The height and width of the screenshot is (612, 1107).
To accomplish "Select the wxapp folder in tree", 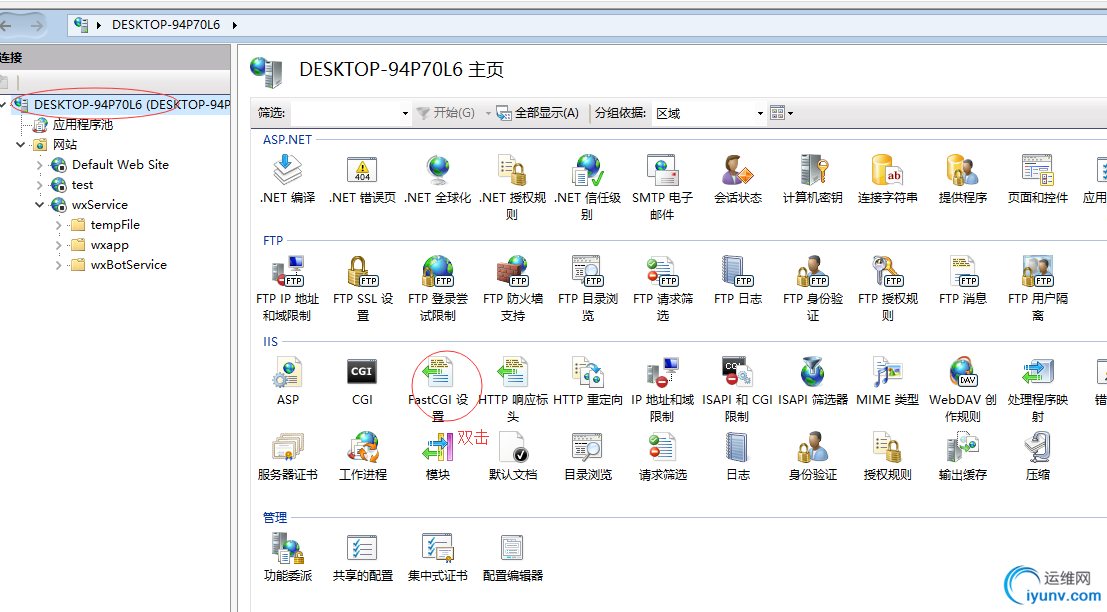I will [x=109, y=245].
